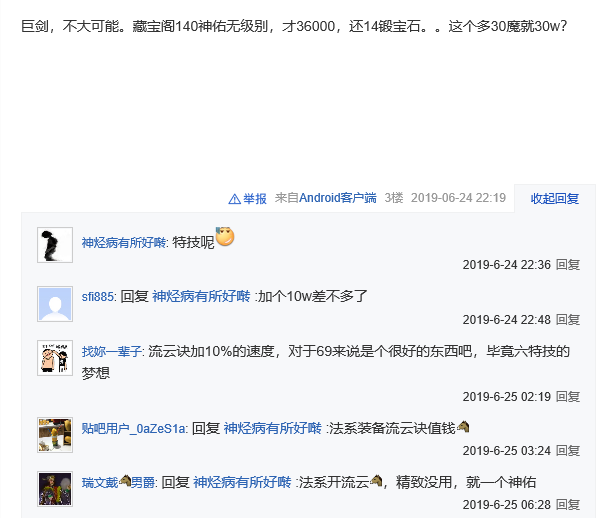Image resolution: width=598 pixels, height=518 pixels.
Task: Click the report warning triangle icon
Action: pyautogui.click(x=234, y=199)
